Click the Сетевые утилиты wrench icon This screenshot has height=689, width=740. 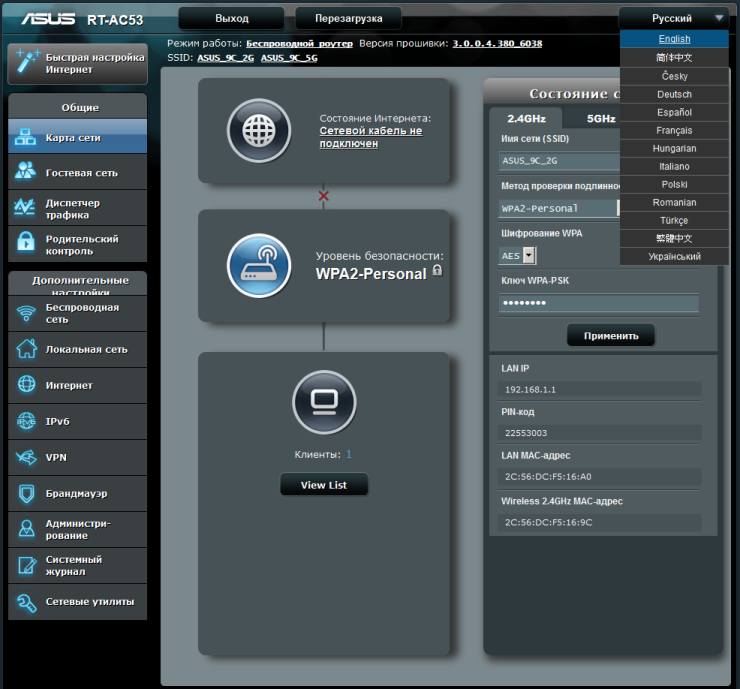coord(26,602)
